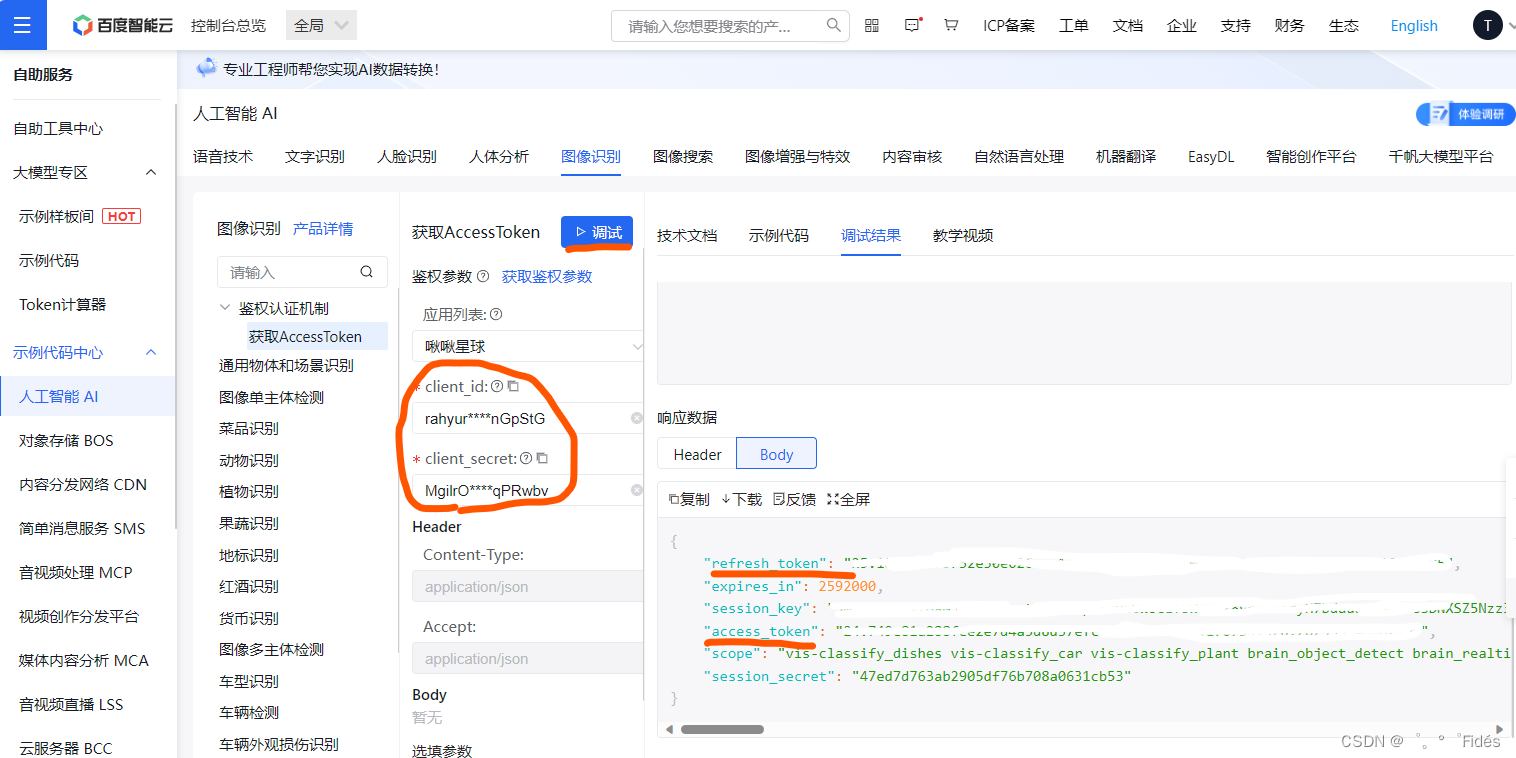This screenshot has width=1516, height=758.
Task: Copy the client_id value with copy icon
Action: pos(513,386)
